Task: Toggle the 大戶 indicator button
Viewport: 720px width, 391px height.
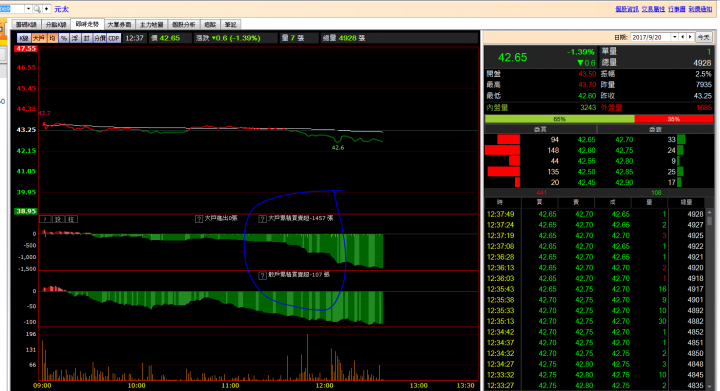Action: pos(39,39)
